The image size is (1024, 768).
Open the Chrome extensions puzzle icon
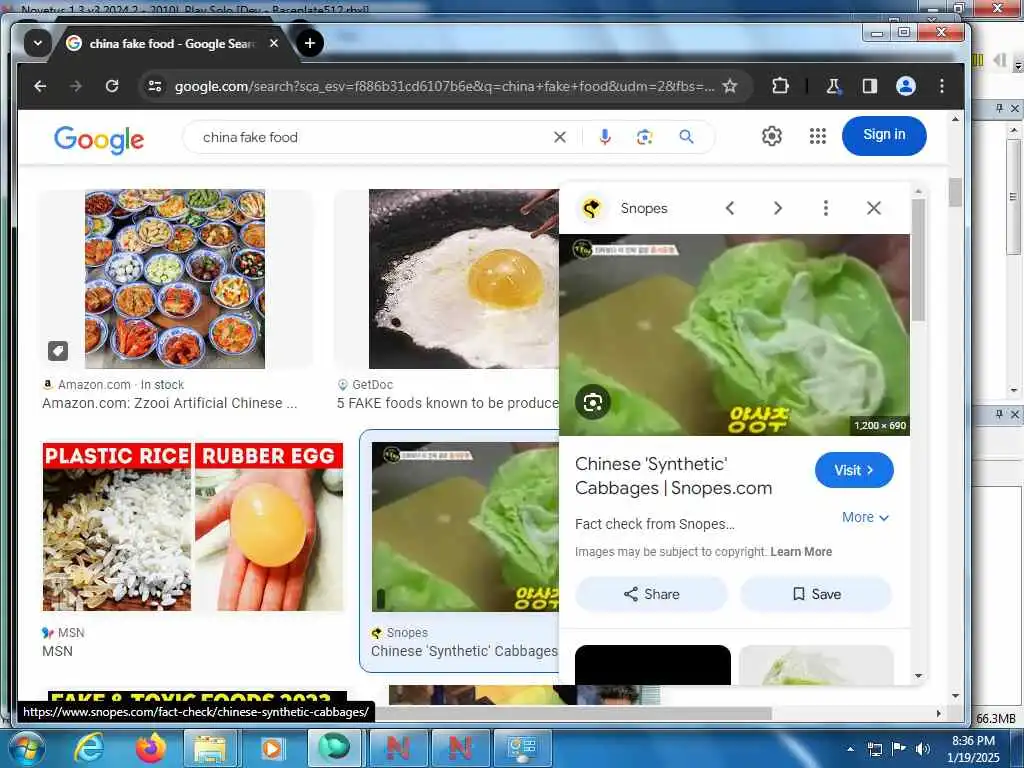click(780, 86)
